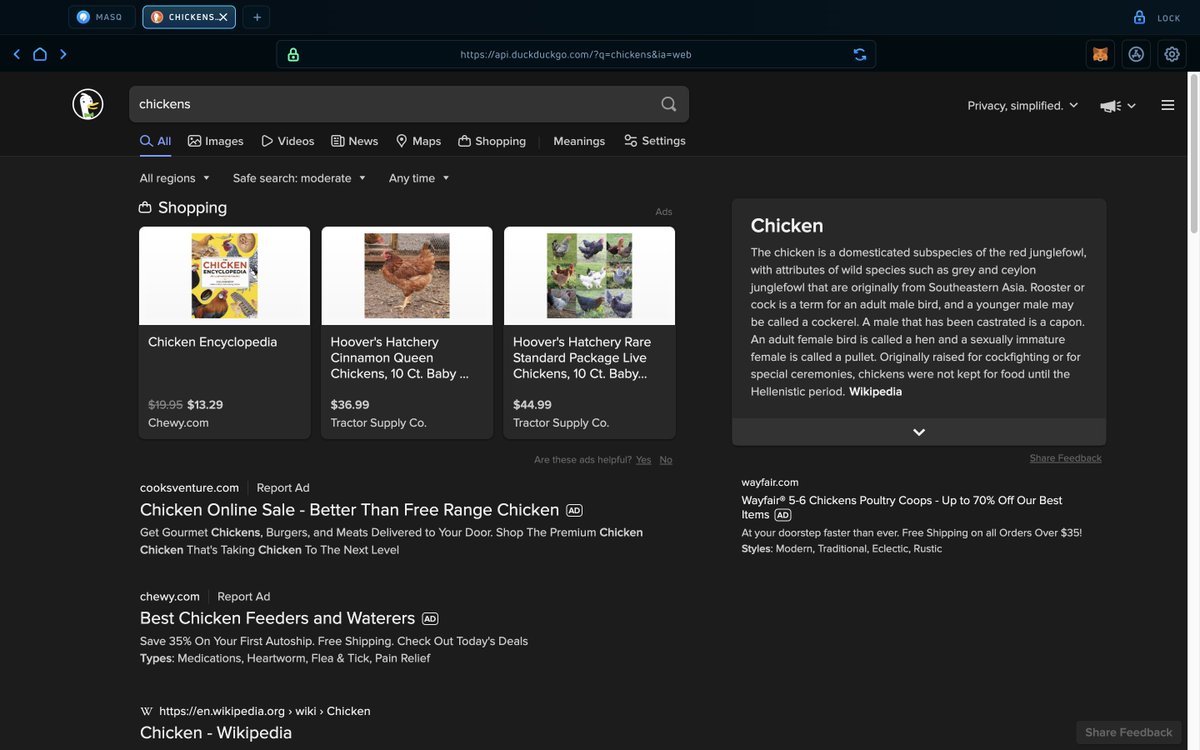
Task: Open the hamburger menu icon
Action: pos(1168,105)
